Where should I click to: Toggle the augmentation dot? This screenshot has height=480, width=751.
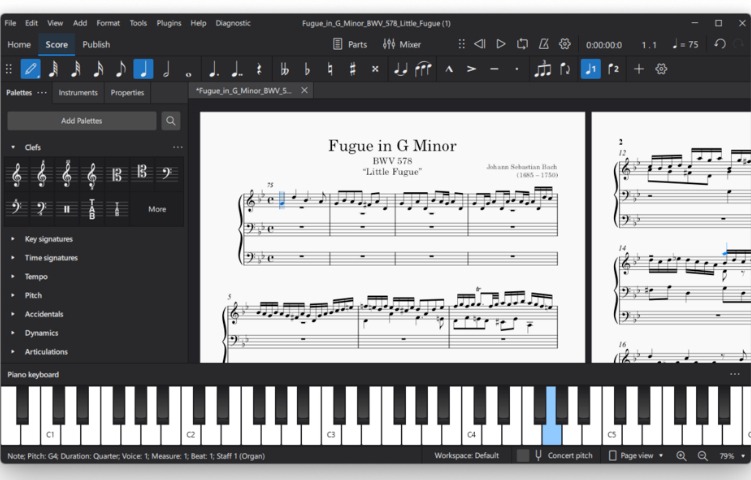(x=214, y=69)
